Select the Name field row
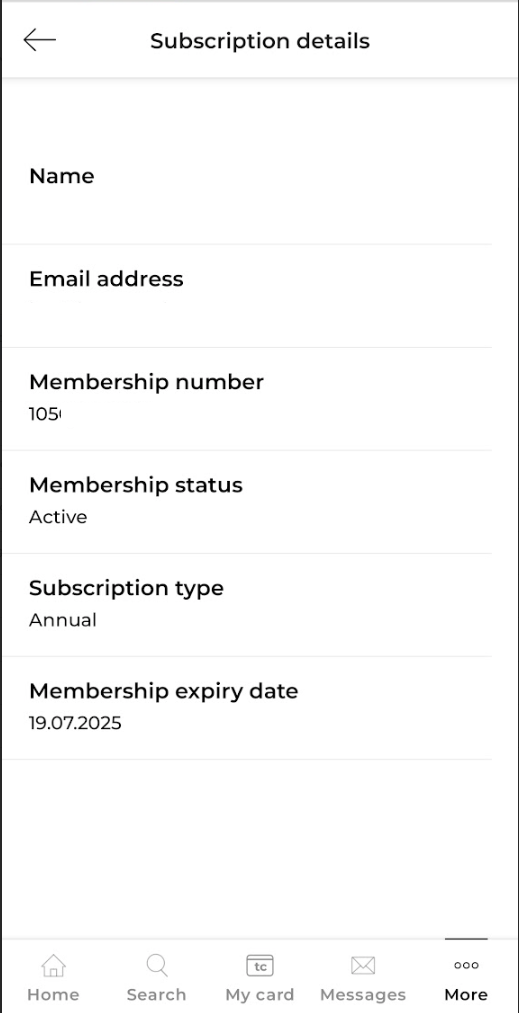 [x=246, y=193]
